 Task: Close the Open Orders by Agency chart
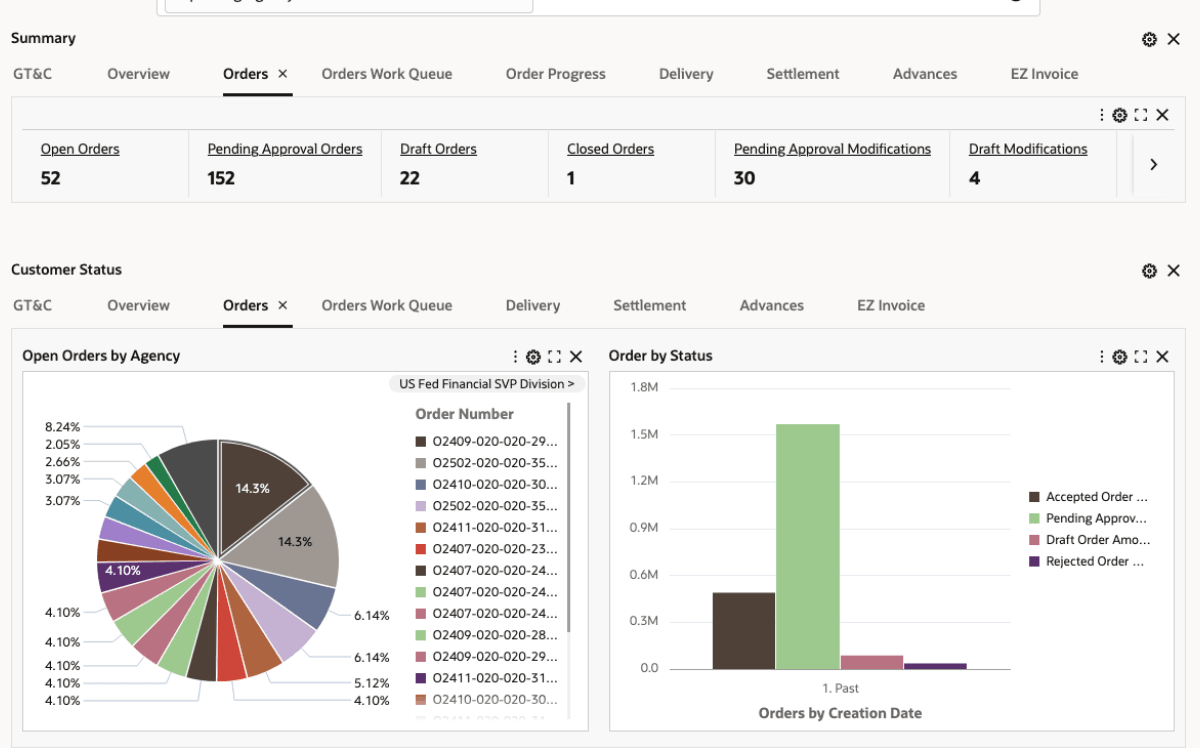(x=576, y=357)
